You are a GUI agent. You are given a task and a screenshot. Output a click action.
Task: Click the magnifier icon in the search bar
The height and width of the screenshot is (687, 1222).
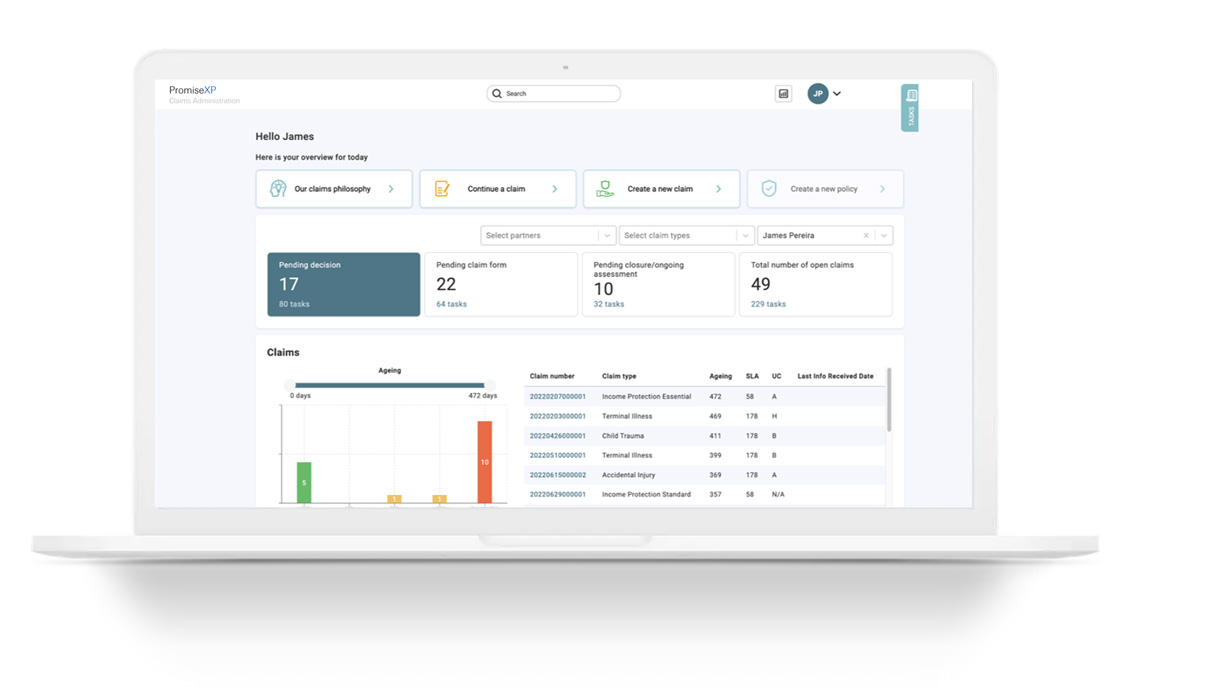point(497,94)
